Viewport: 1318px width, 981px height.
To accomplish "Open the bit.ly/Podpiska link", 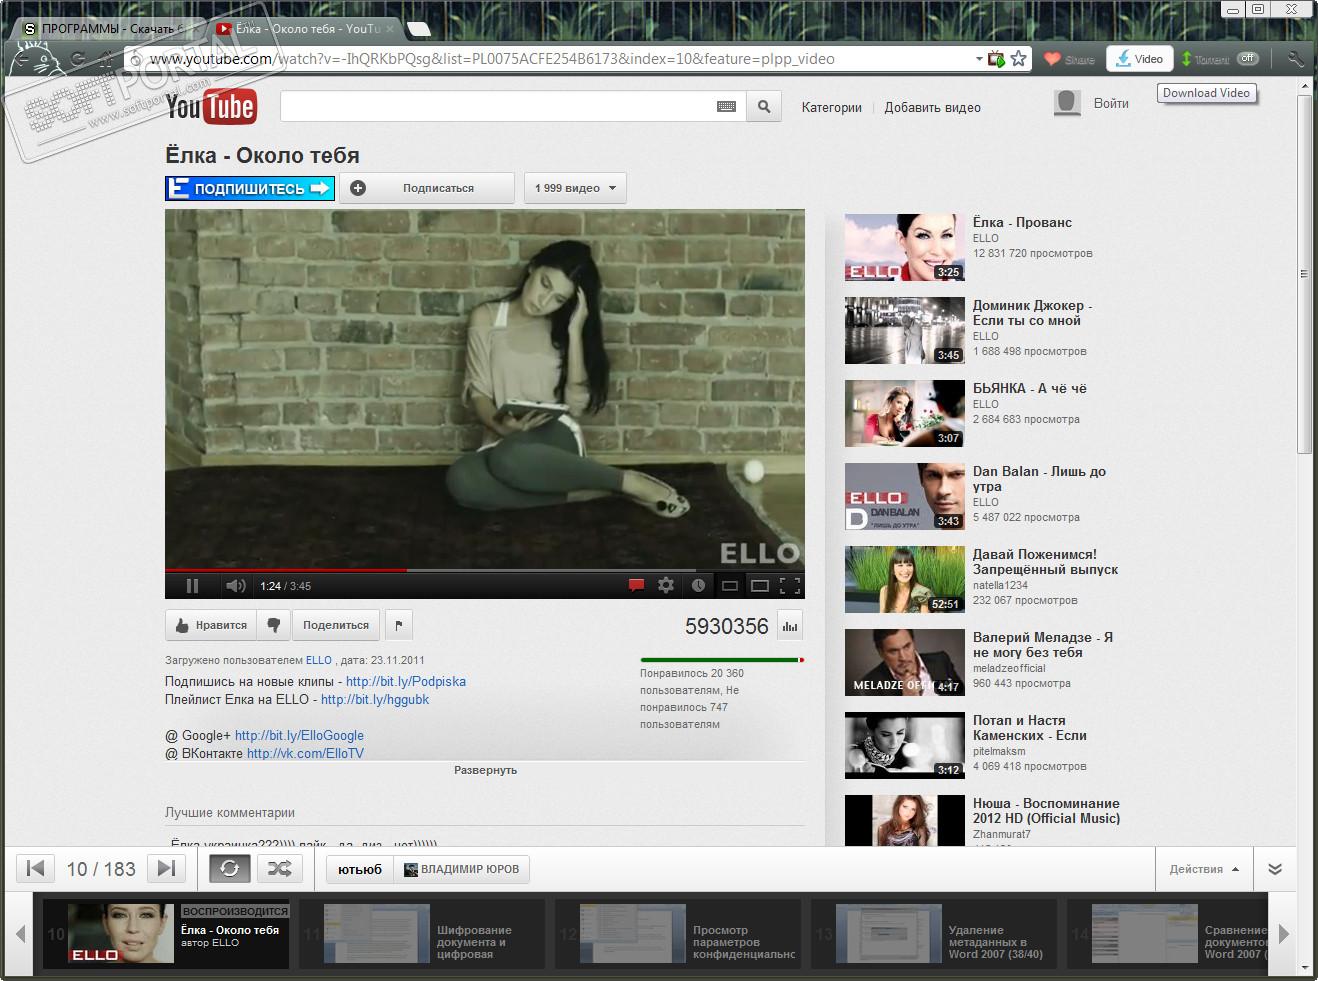I will 405,682.
